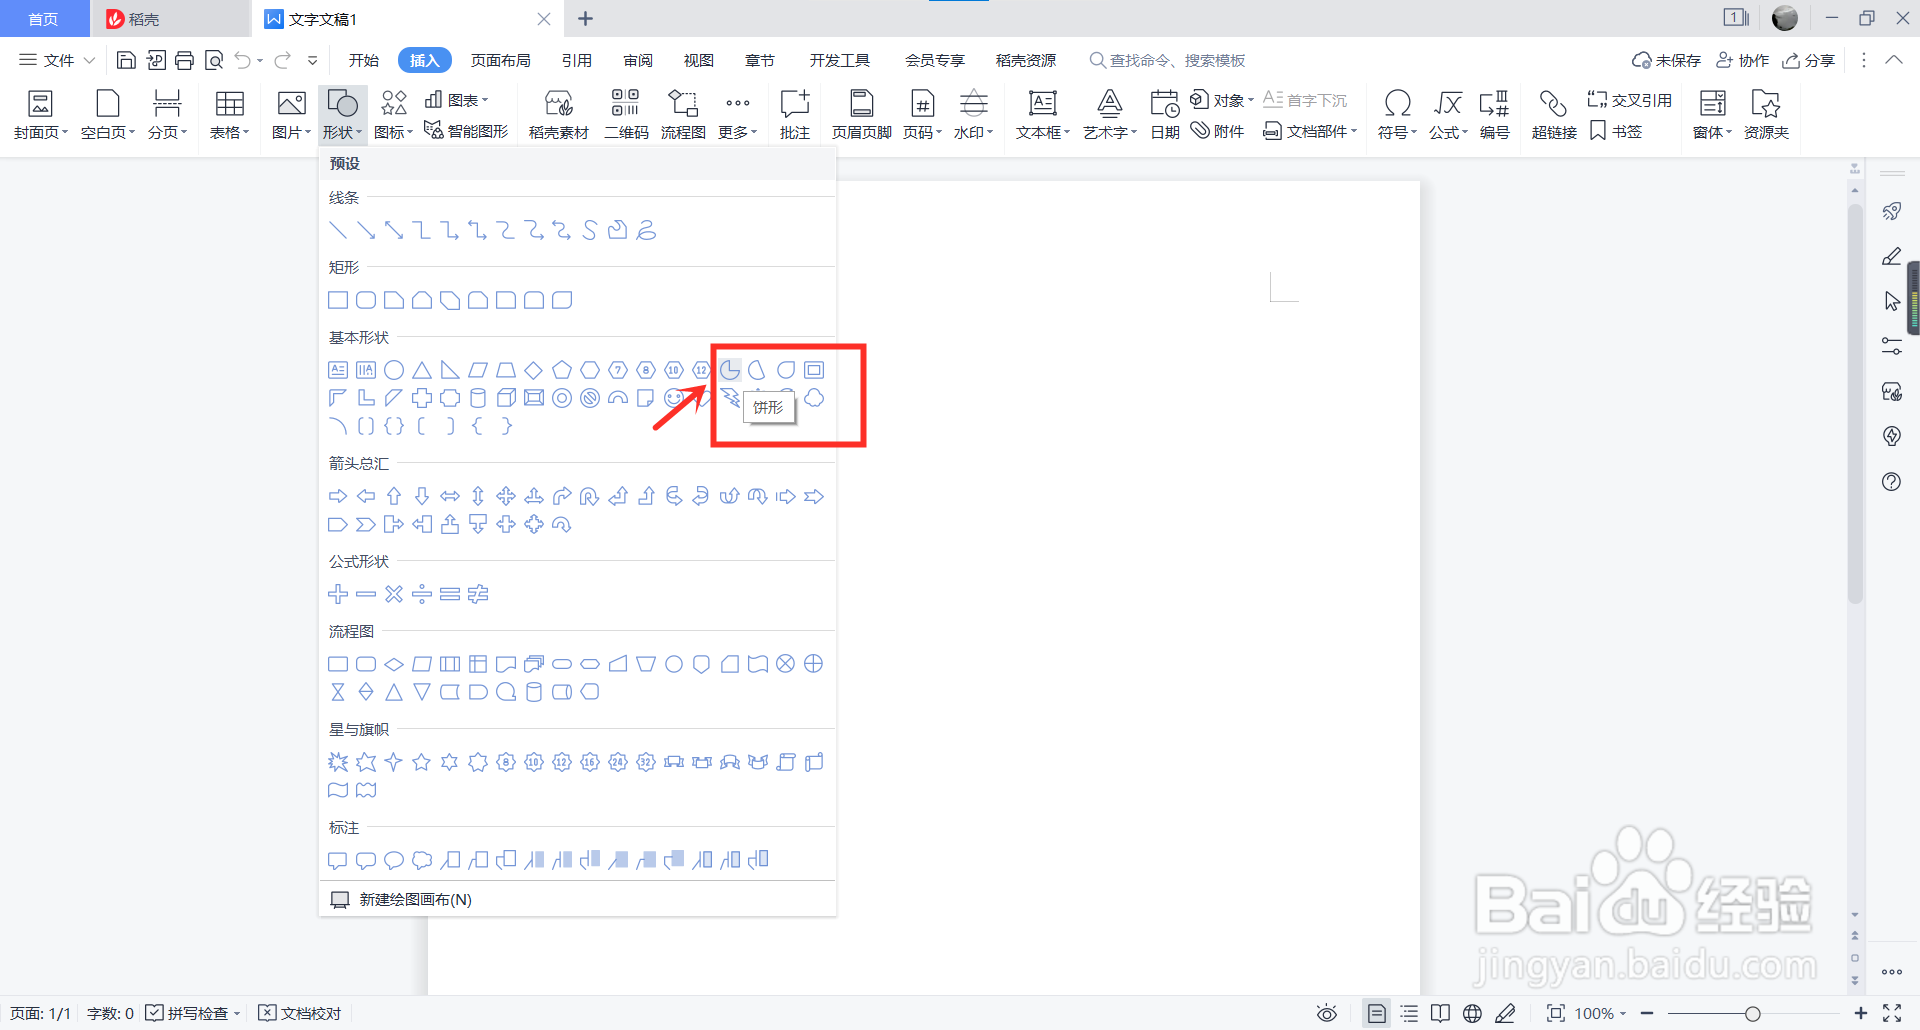Choose the right arrow in 箭头总汇
Viewport: 1920px width, 1030px height.
(338, 496)
